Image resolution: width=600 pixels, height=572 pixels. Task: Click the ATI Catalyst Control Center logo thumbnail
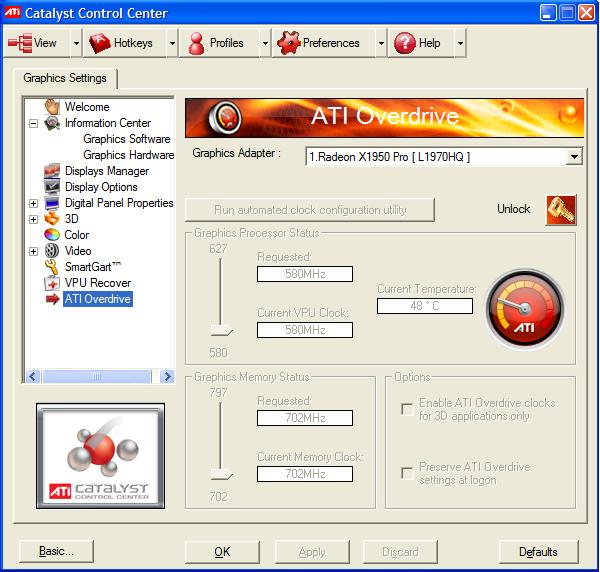[100, 456]
